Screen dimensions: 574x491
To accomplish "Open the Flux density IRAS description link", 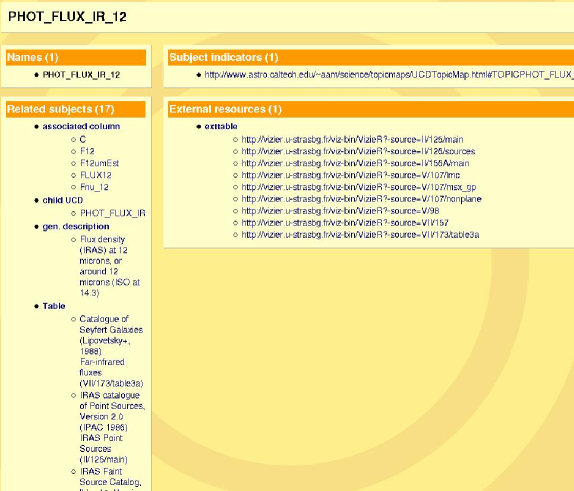I will (109, 266).
